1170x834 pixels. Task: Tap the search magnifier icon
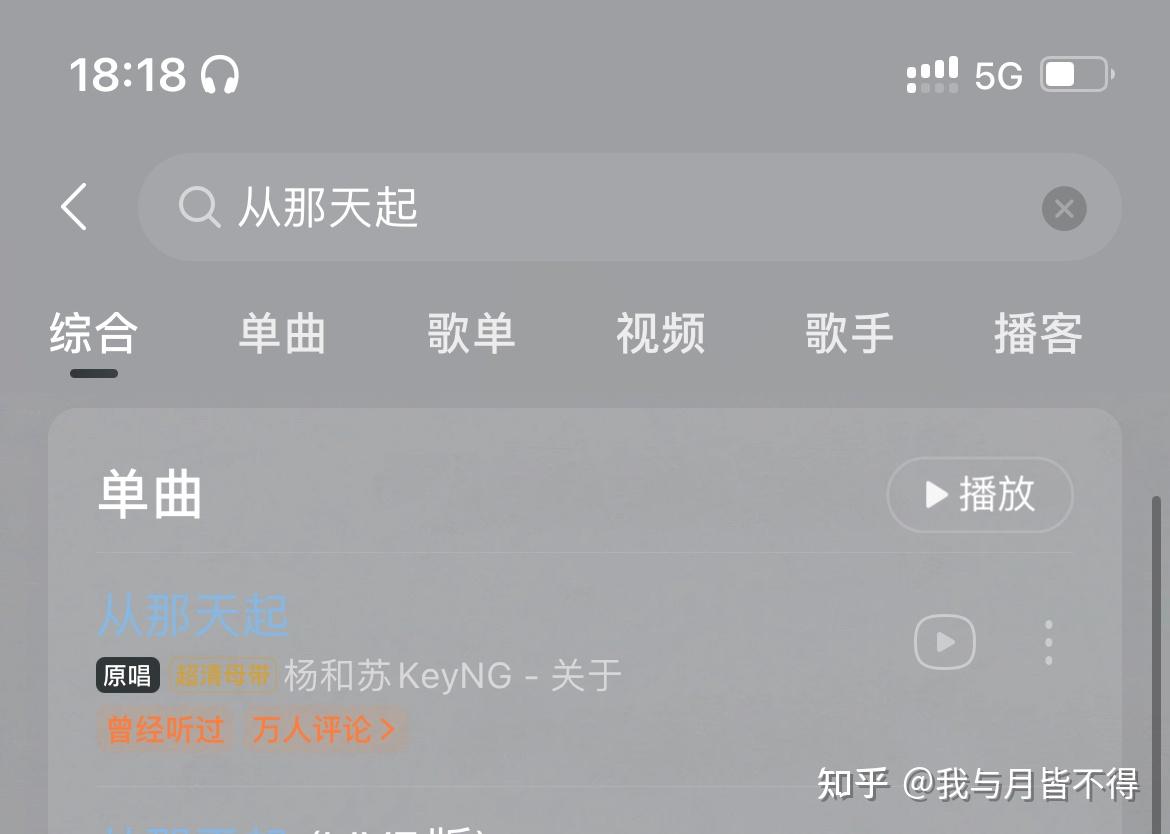tap(199, 207)
